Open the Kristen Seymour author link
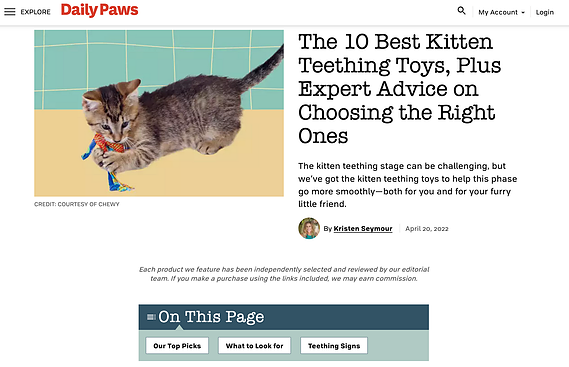The image size is (569, 367). [363, 229]
